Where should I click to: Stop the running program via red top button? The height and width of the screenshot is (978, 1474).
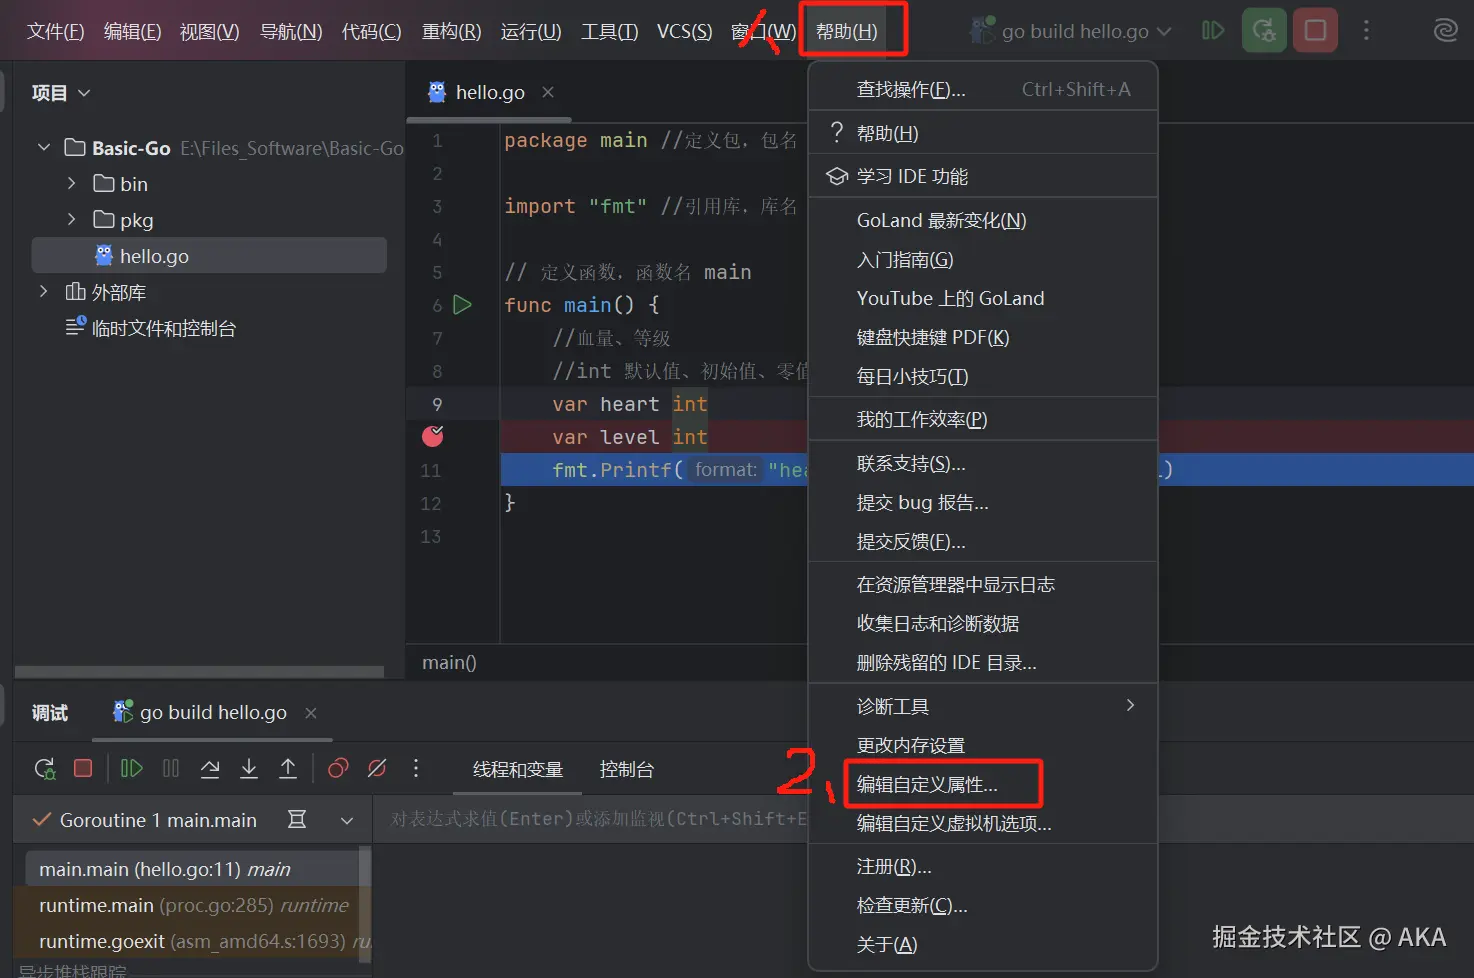1315,31
